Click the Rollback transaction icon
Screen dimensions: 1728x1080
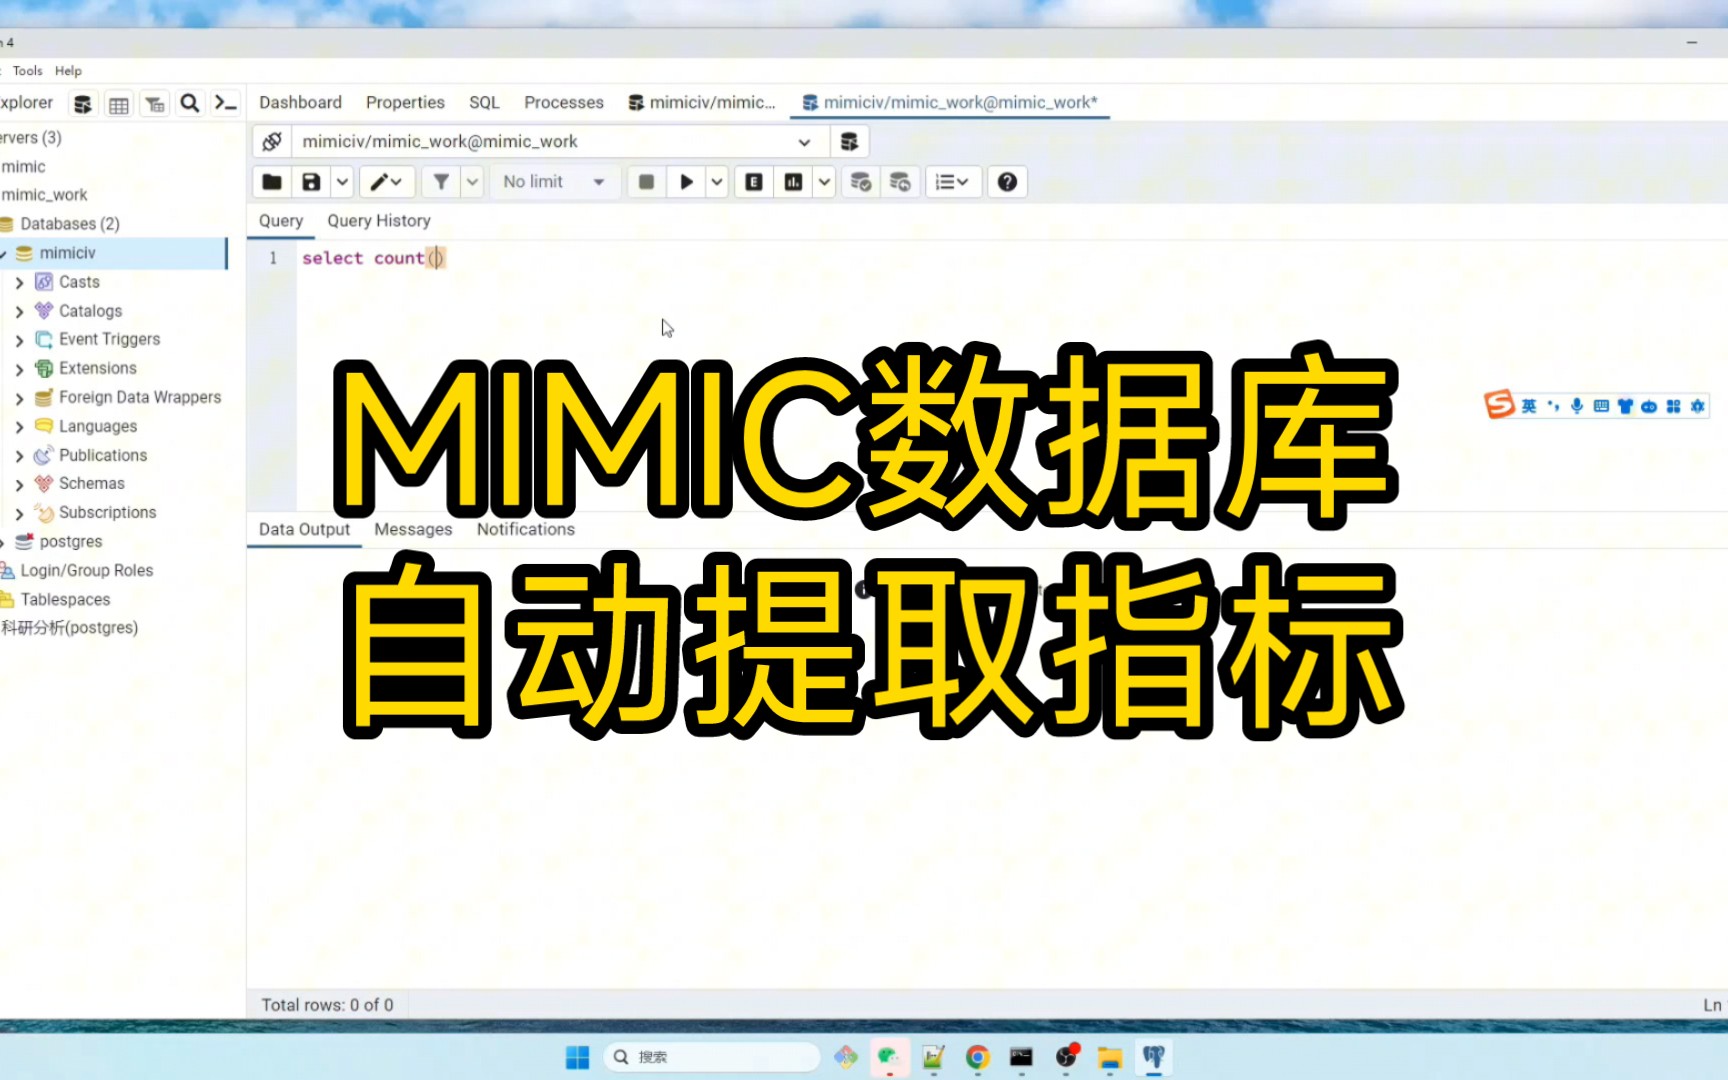(900, 182)
